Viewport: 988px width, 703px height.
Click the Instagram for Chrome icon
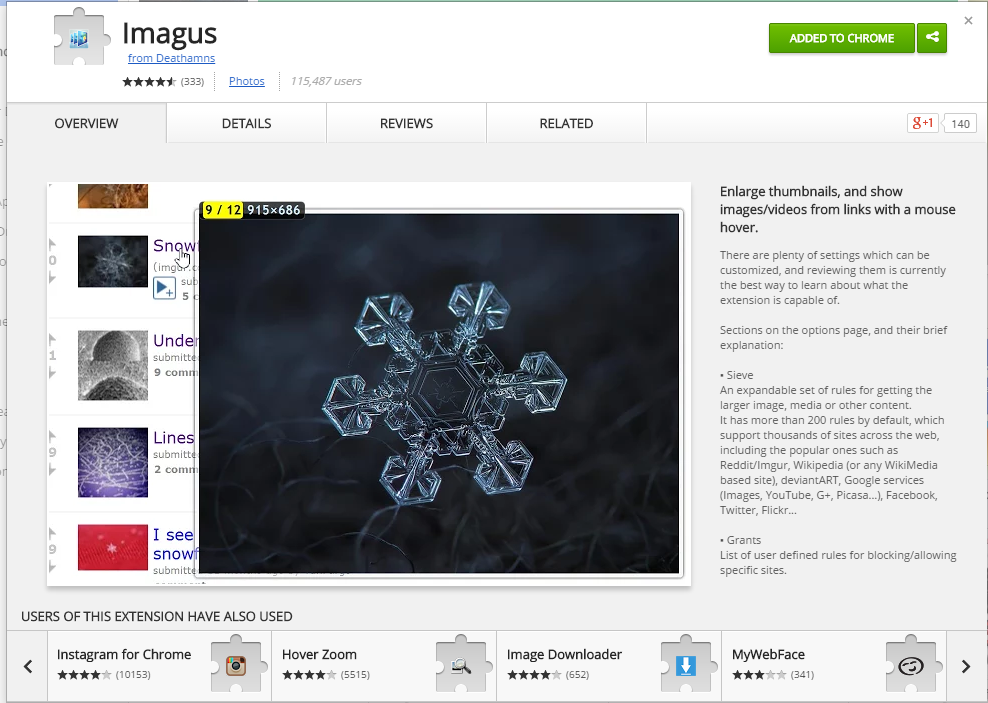coord(236,665)
